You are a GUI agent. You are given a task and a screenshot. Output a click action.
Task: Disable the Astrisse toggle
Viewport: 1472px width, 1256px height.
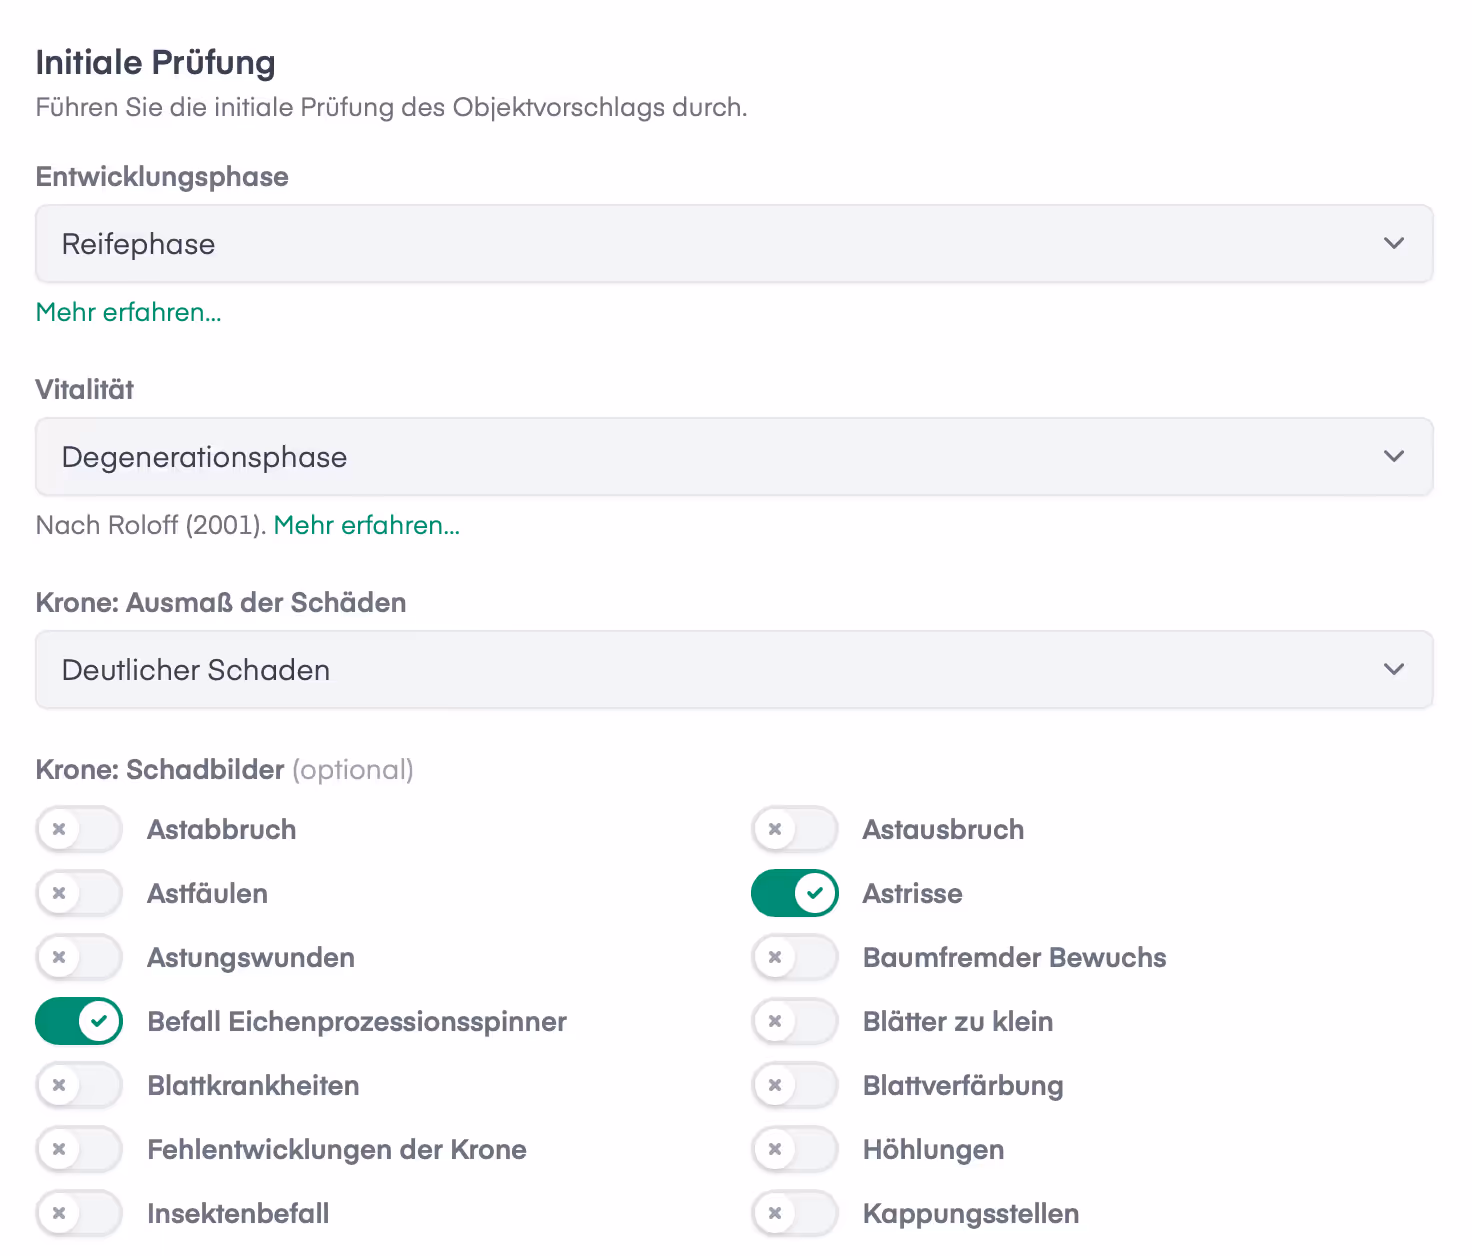795,893
